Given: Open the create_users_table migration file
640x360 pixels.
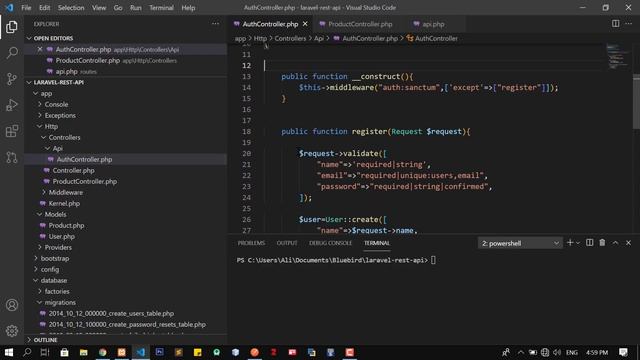Looking at the screenshot, I should pyautogui.click(x=111, y=313).
